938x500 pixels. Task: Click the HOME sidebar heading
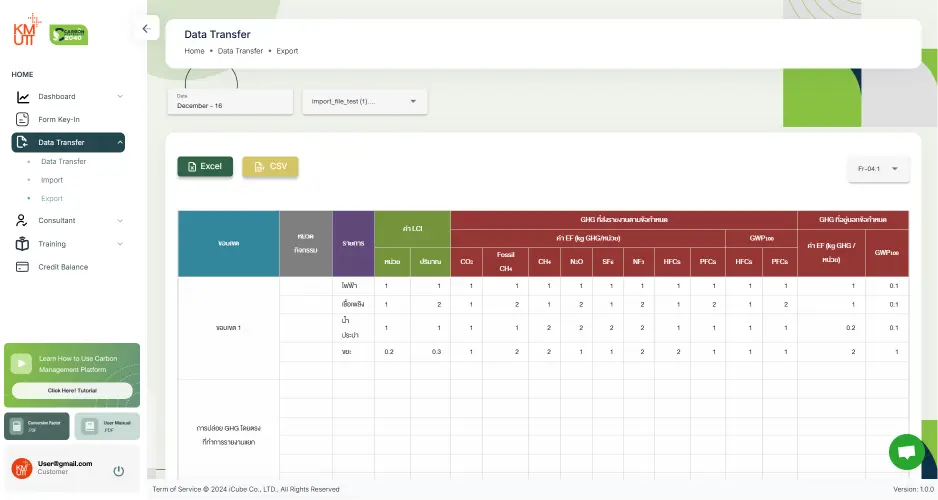[x=22, y=75]
